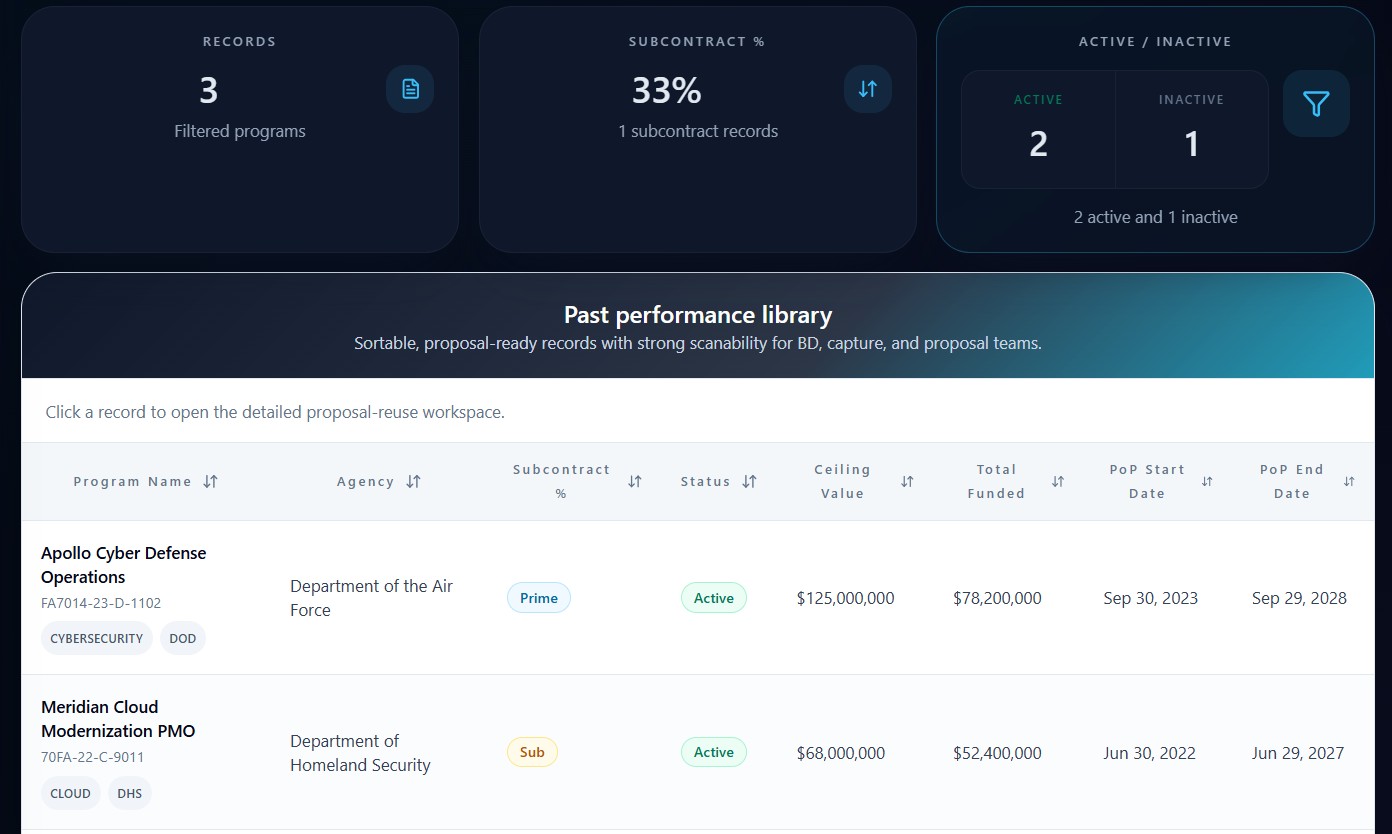Click the funnel filter icon

click(x=1316, y=103)
